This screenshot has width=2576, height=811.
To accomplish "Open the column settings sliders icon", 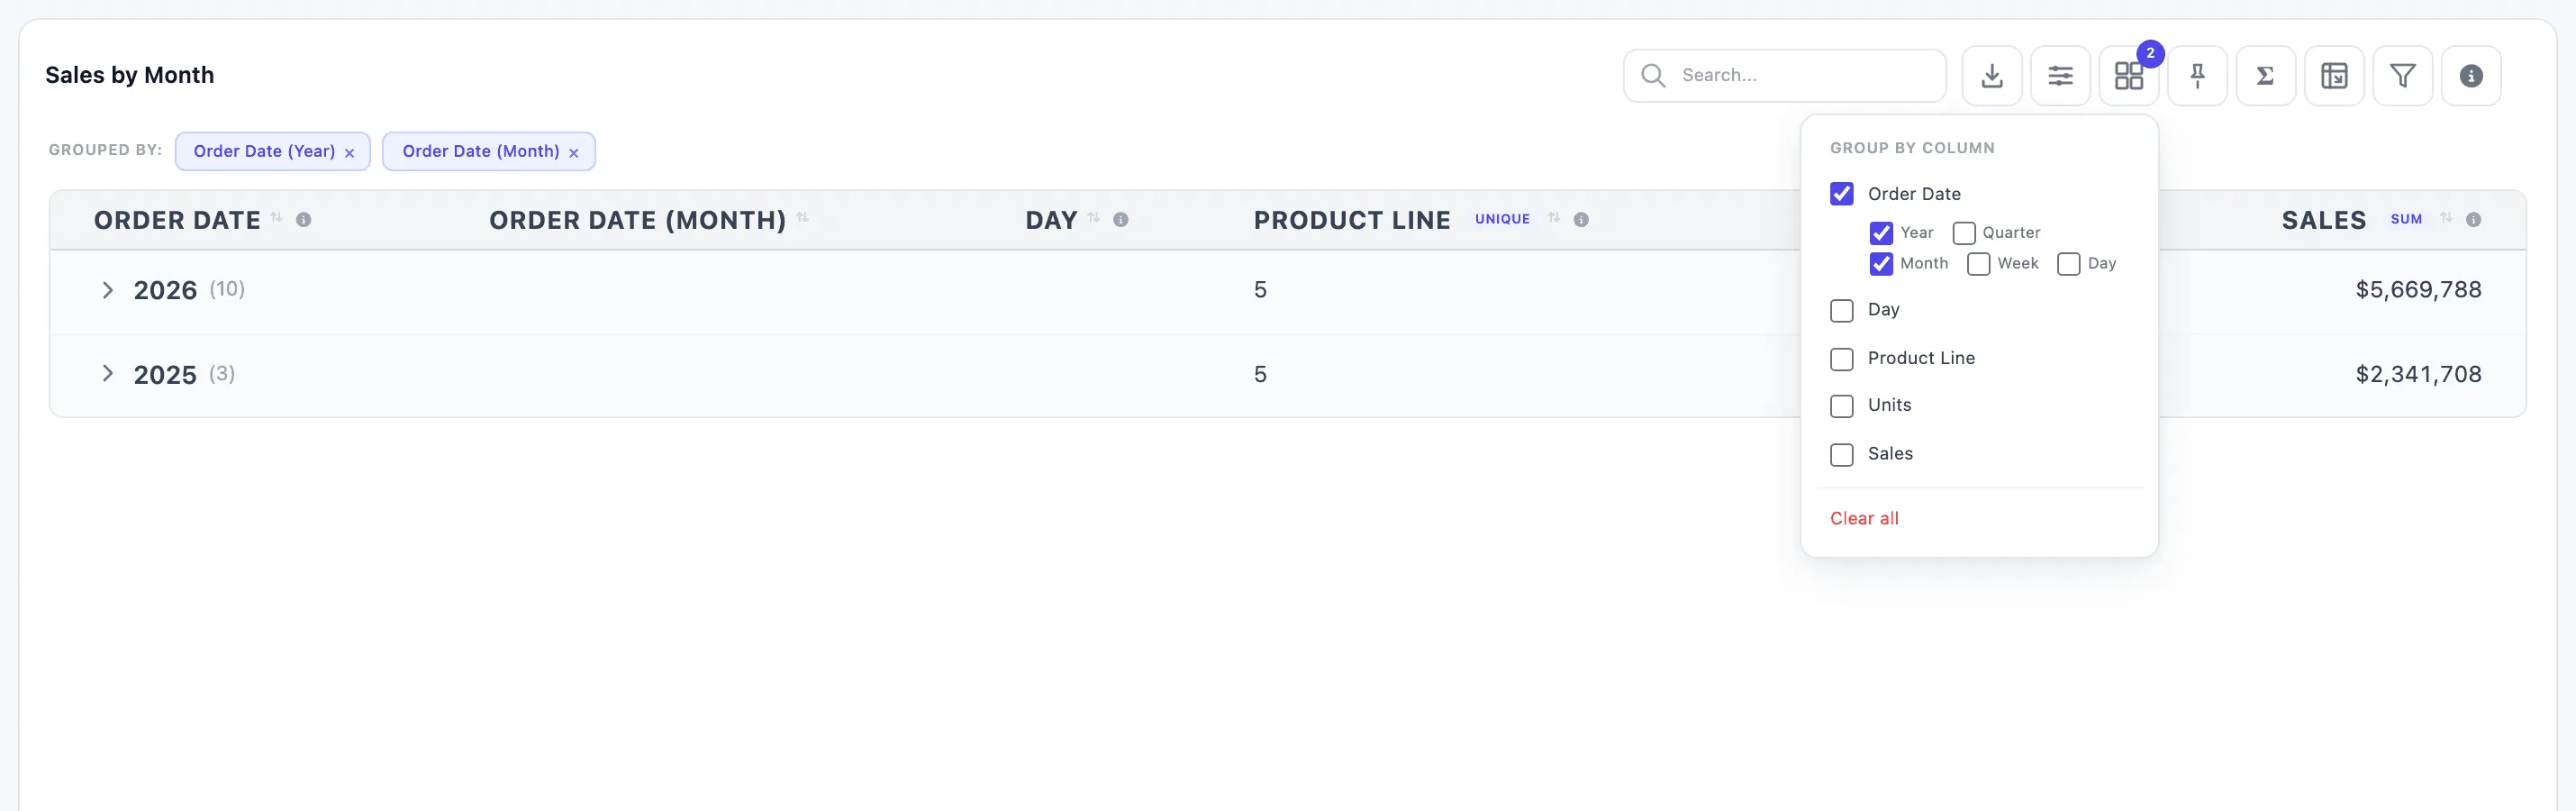I will (2060, 76).
